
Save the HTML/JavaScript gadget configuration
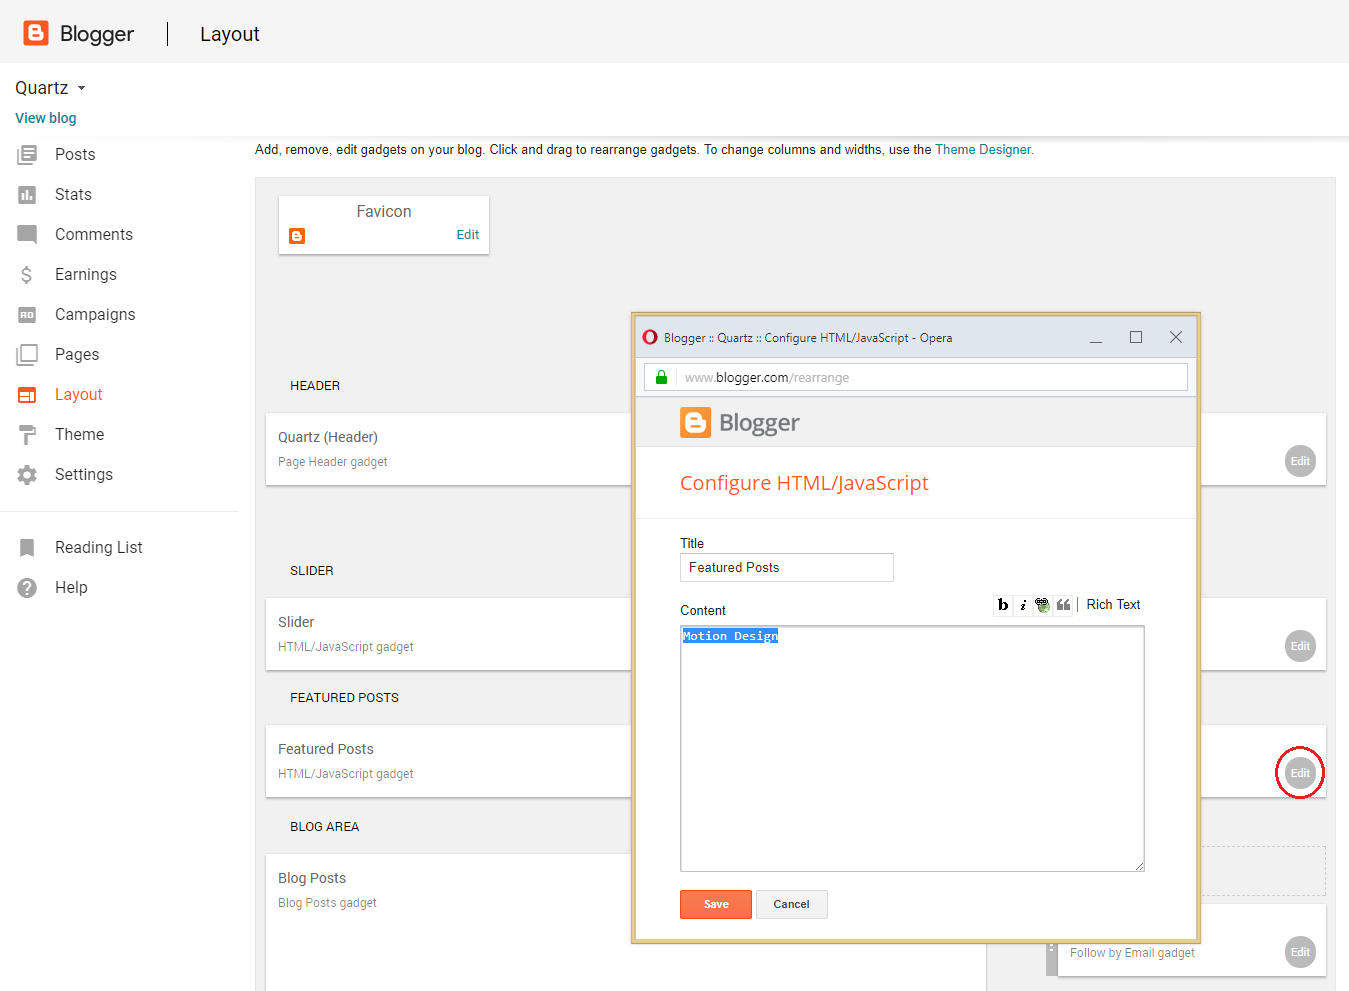(716, 904)
